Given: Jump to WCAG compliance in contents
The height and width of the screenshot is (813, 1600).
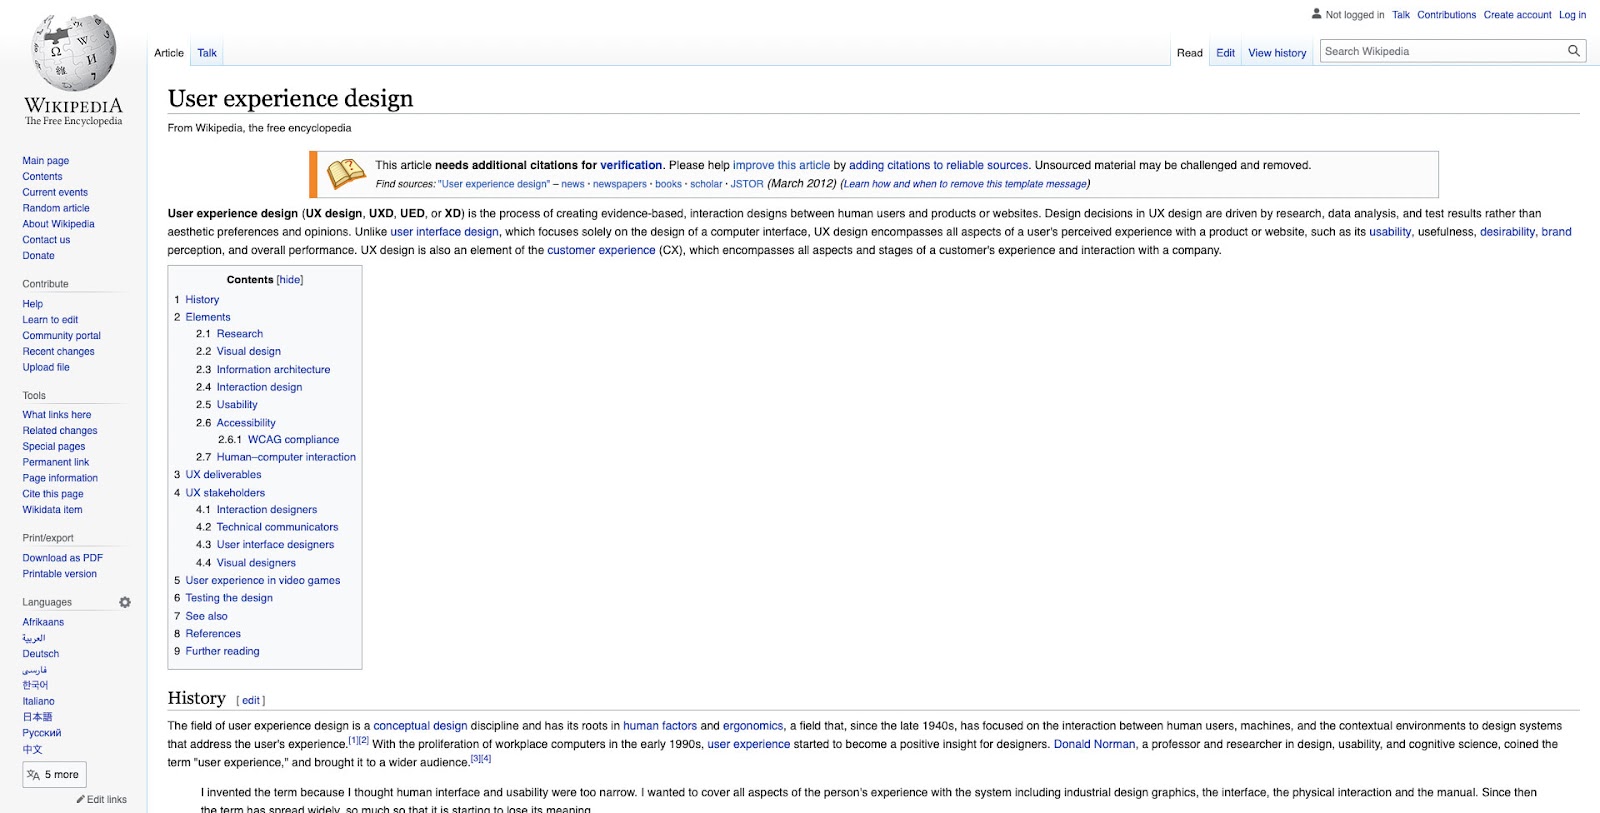Looking at the screenshot, I should coord(294,440).
